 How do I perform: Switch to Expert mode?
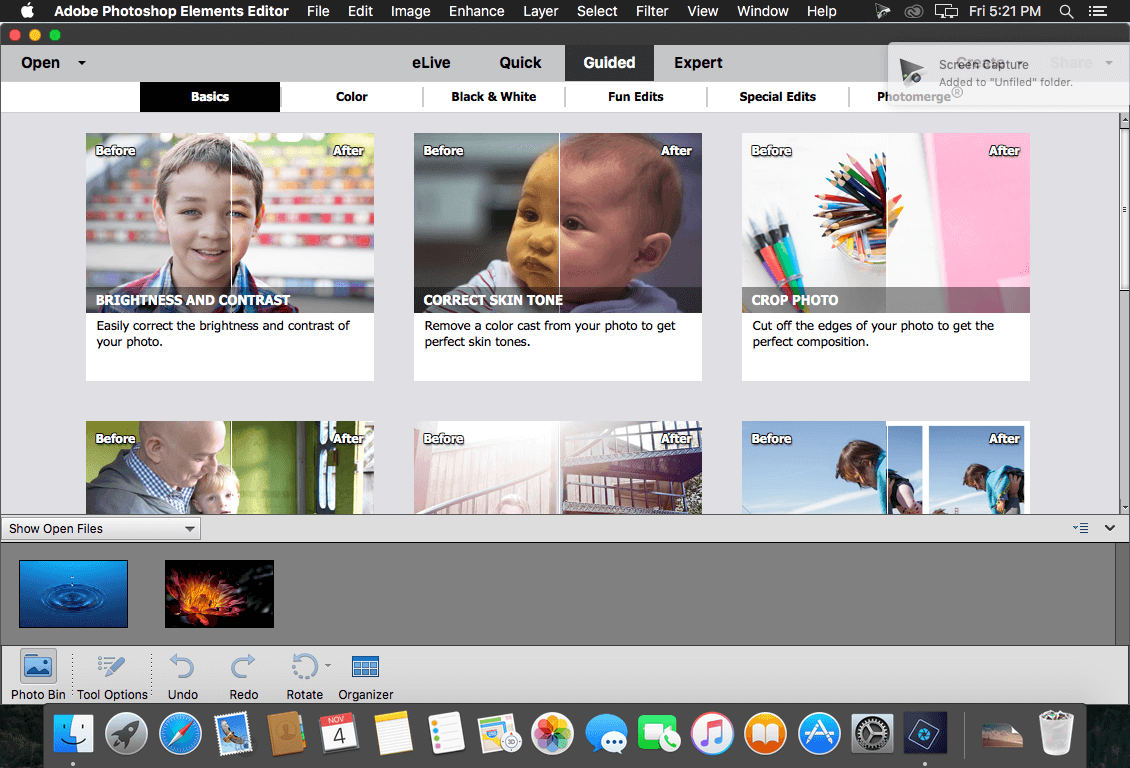698,63
